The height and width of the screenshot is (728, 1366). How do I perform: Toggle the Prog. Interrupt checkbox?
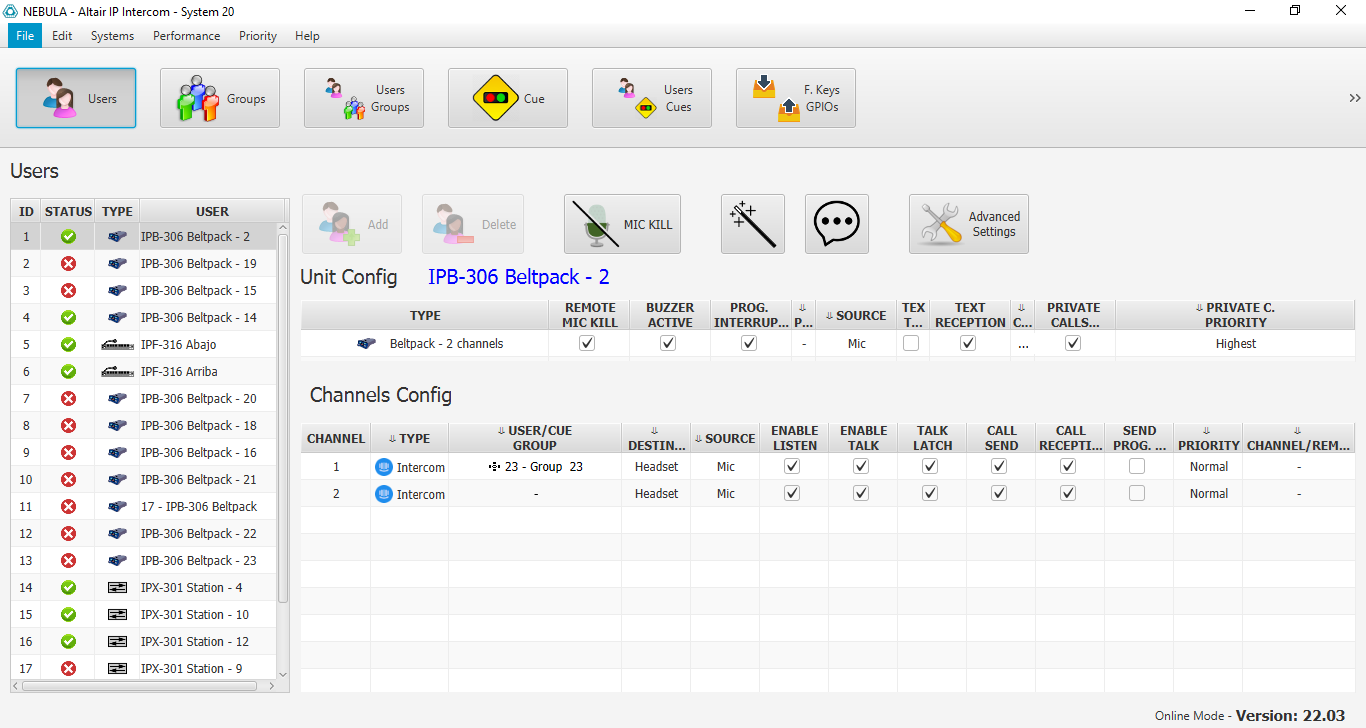pos(749,343)
